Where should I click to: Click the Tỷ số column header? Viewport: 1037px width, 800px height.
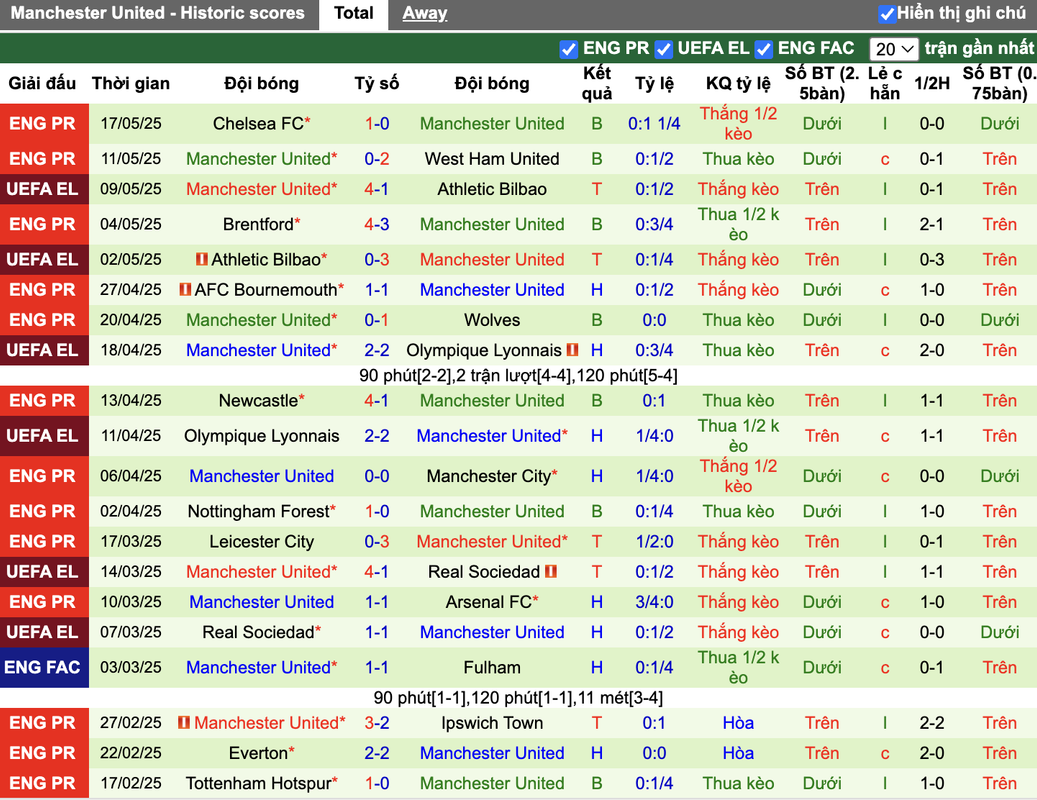point(377,83)
